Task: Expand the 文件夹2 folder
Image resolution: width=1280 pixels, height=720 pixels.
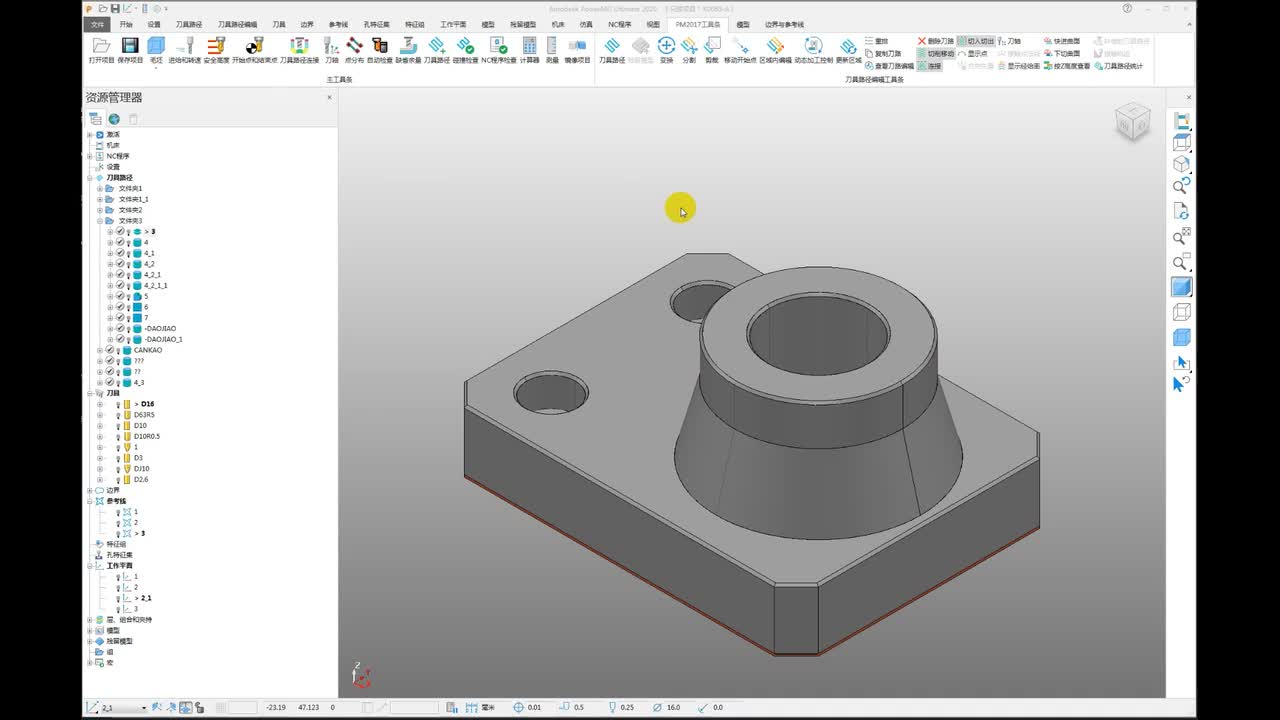Action: tap(100, 210)
